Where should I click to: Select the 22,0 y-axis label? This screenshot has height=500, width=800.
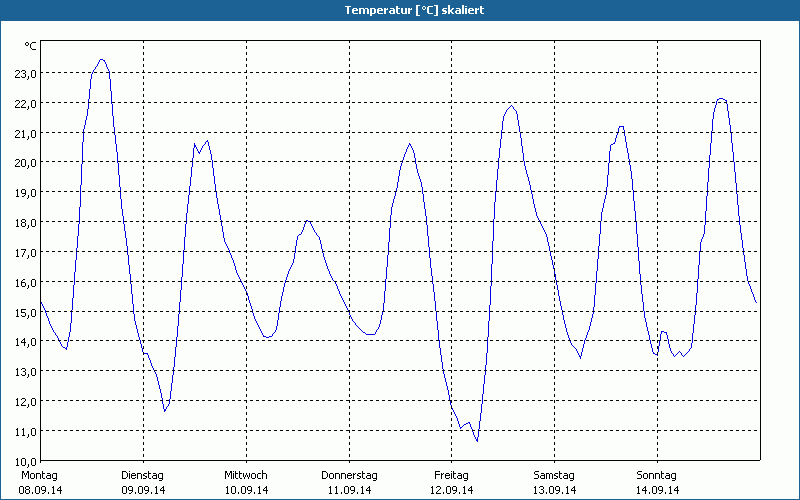(x=25, y=104)
